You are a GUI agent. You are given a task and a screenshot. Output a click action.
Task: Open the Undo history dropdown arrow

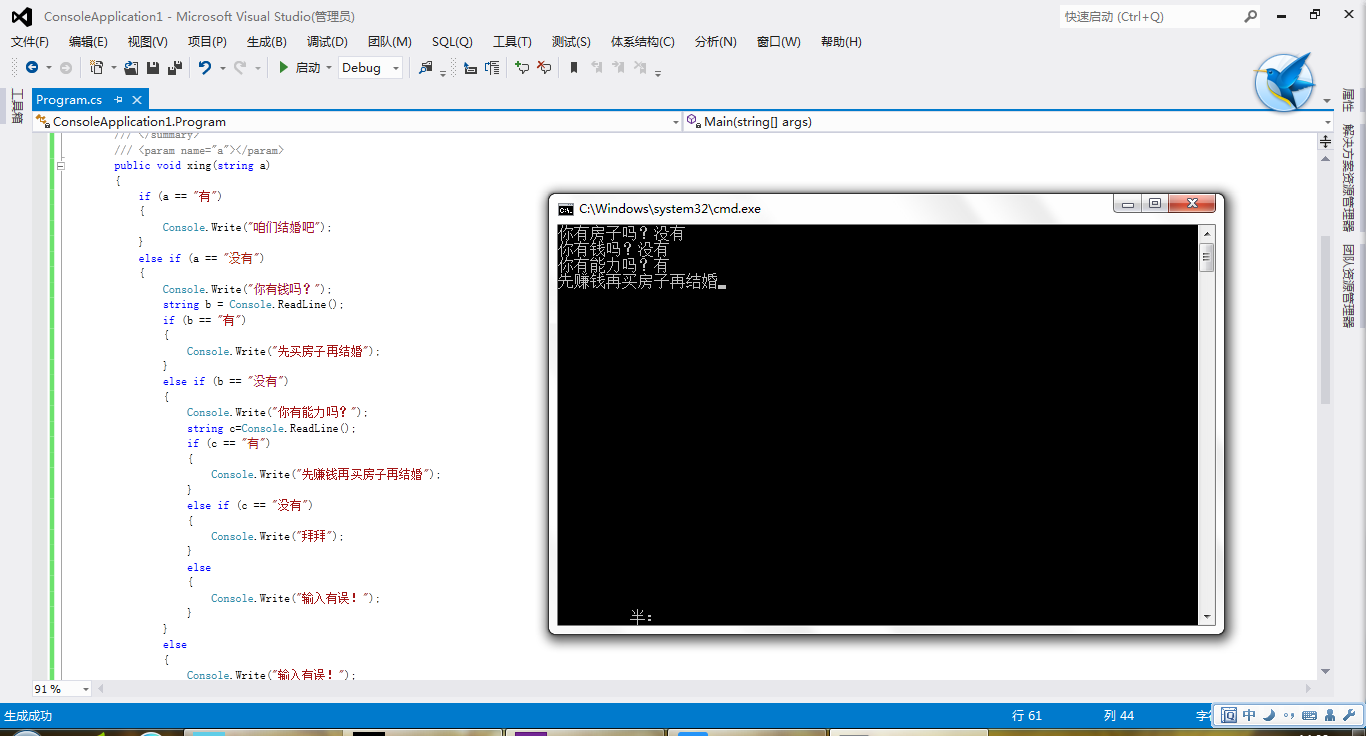(x=222, y=68)
